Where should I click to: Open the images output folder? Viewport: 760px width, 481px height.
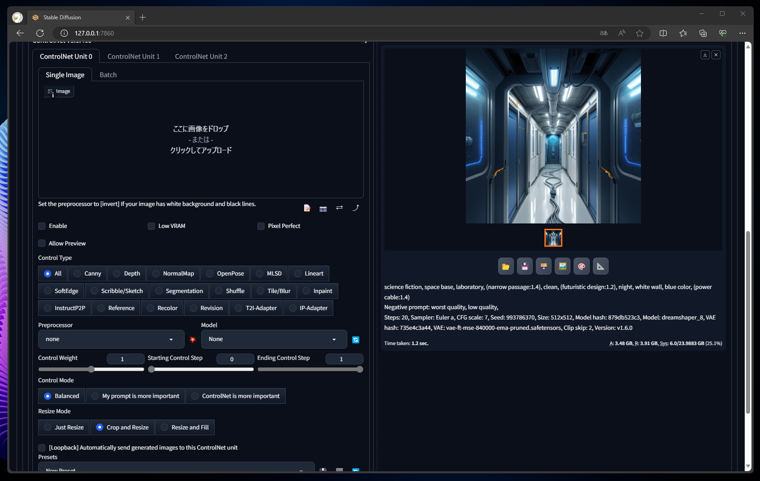[506, 266]
